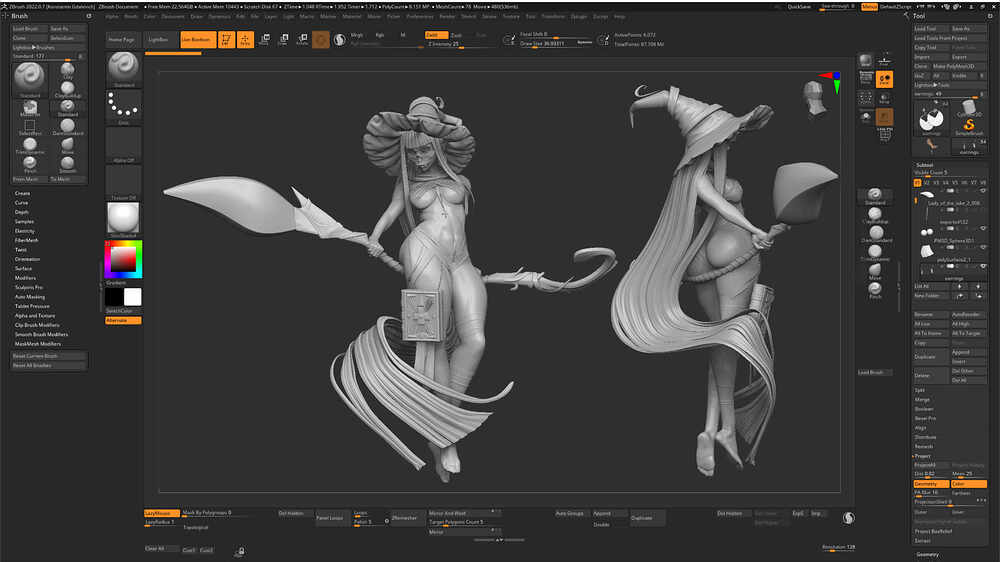1000x562 pixels.
Task: Open the Dots stroke type selector
Action: pos(124,107)
